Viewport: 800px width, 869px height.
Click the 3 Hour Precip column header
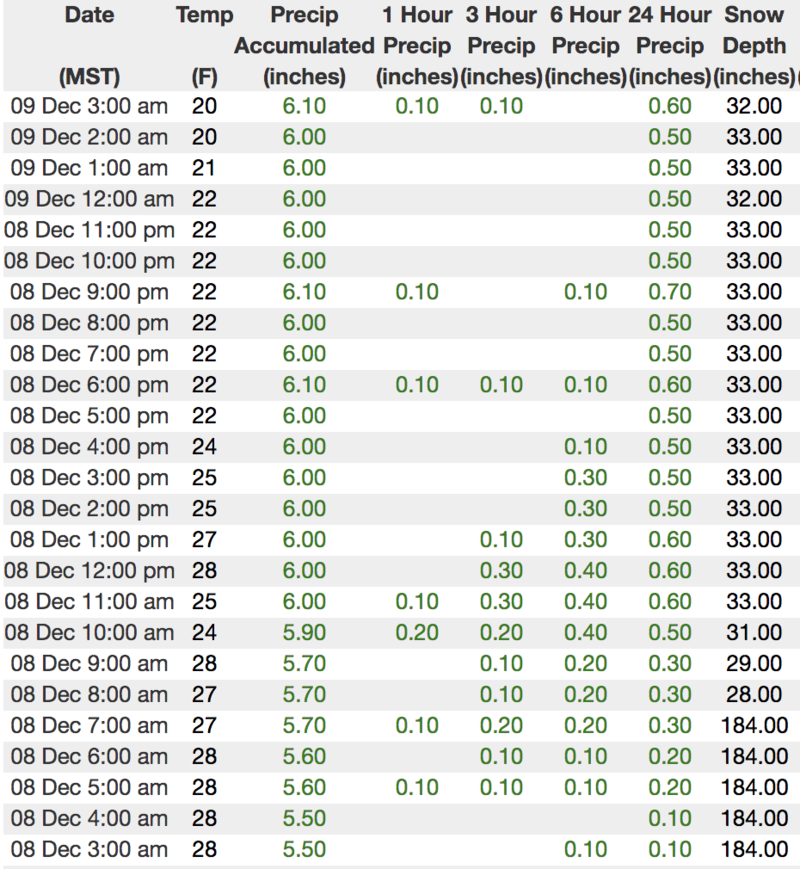tap(501, 46)
